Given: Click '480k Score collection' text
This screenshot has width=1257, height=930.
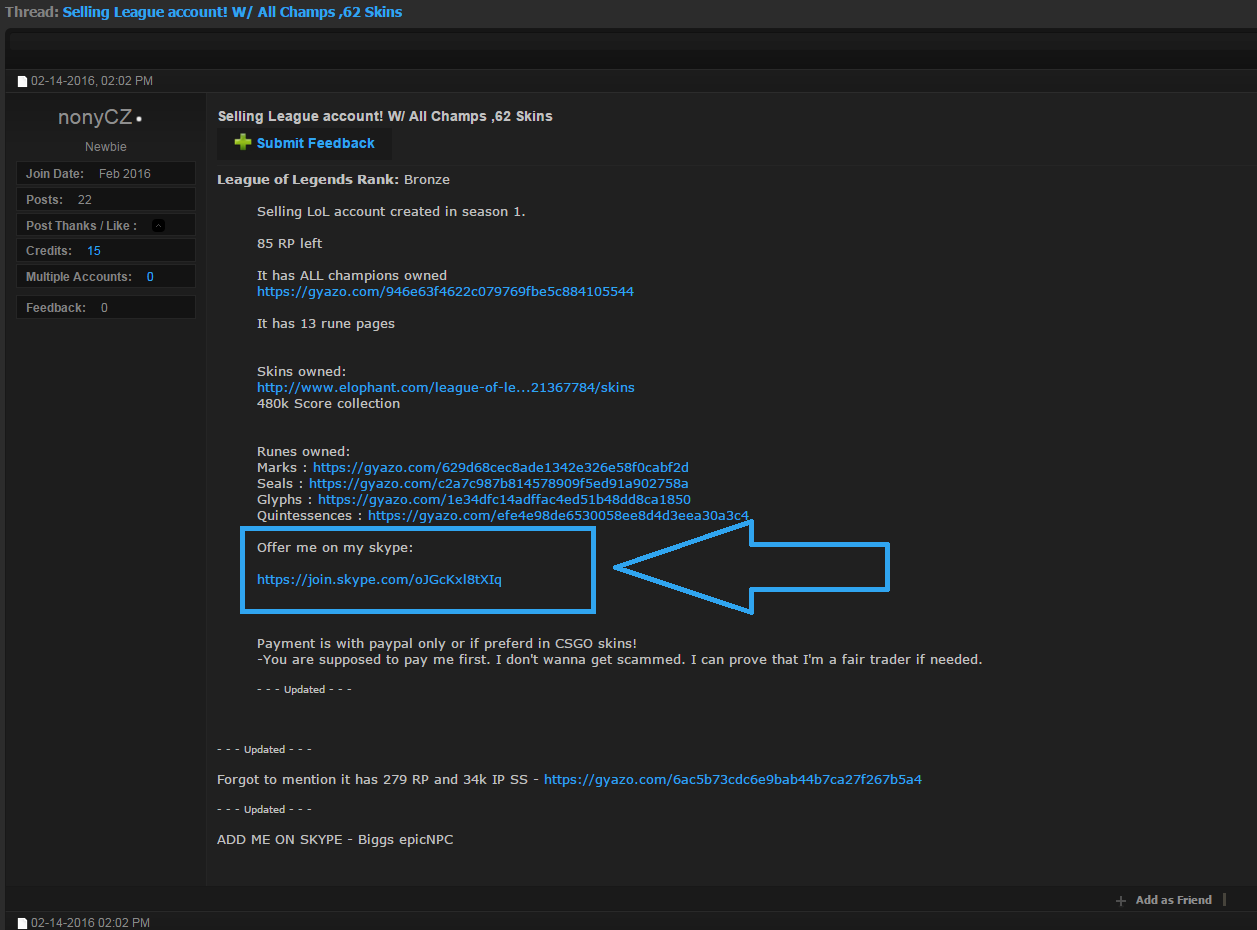Looking at the screenshot, I should [x=328, y=404].
